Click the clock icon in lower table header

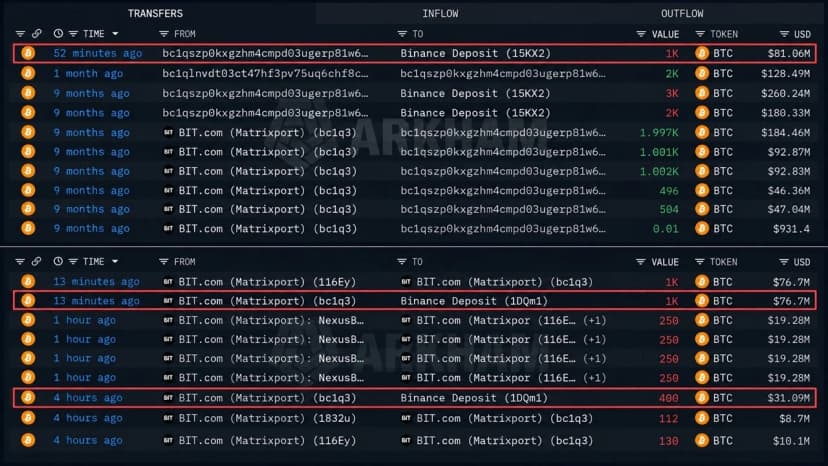coord(58,262)
